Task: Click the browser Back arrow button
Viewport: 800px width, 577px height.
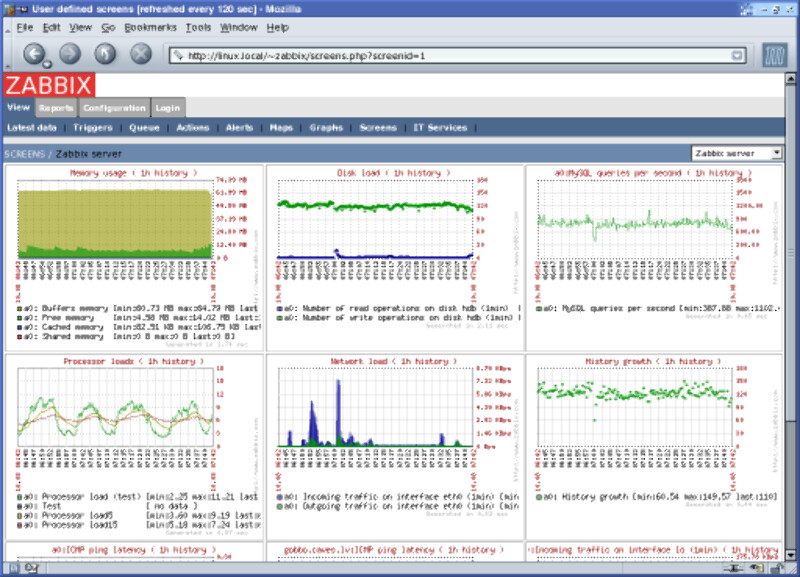Action: 35,54
